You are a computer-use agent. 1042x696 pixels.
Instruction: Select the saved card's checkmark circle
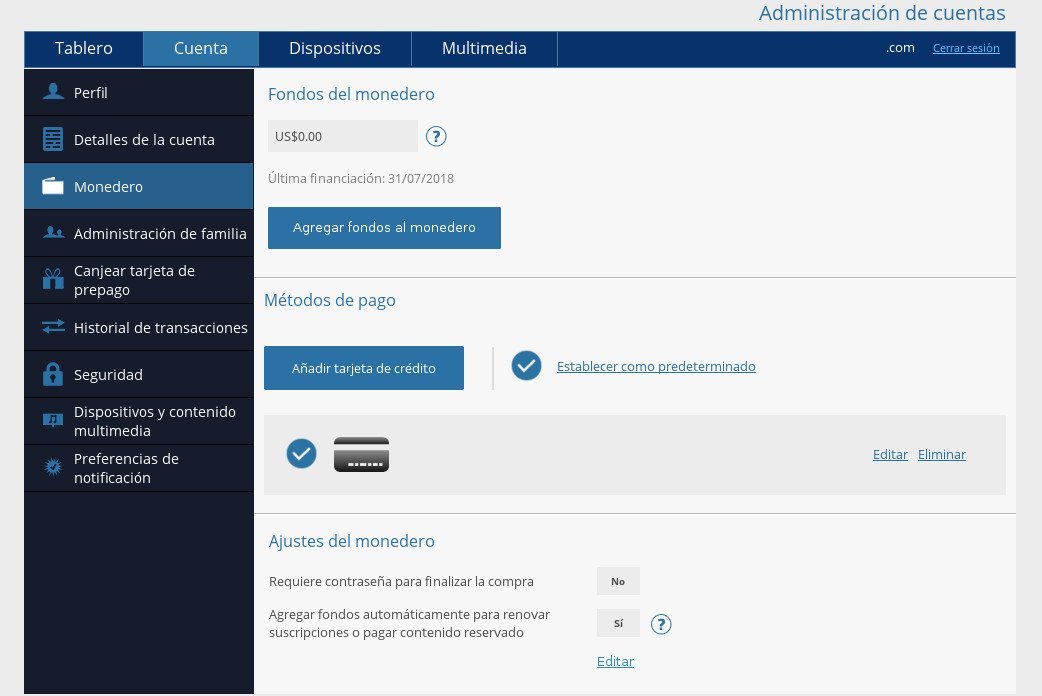tap(301, 453)
